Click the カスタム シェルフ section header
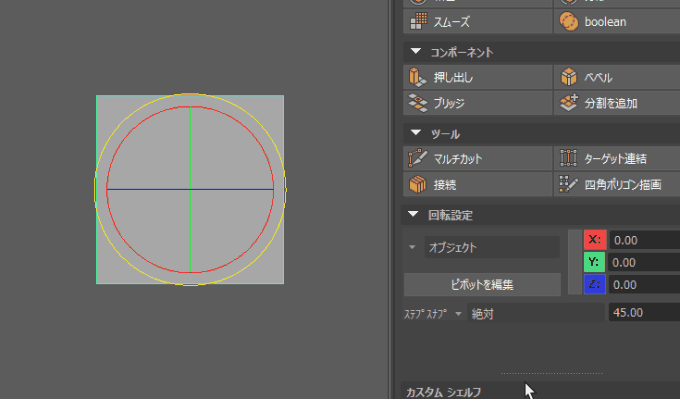680x399 pixels. point(541,391)
